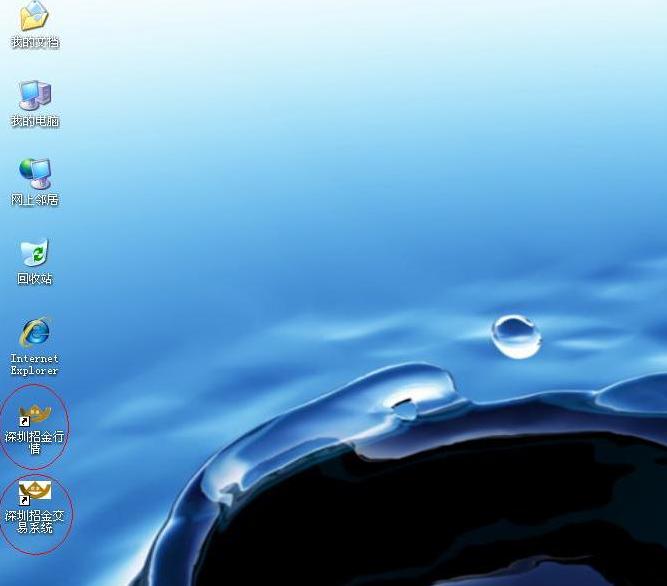Select the 我的文档 folder icon

click(34, 15)
